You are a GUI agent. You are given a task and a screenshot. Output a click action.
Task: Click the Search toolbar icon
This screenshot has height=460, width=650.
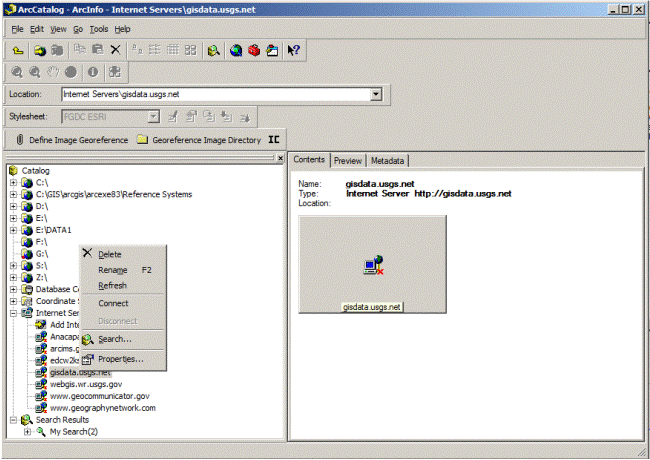(x=213, y=51)
